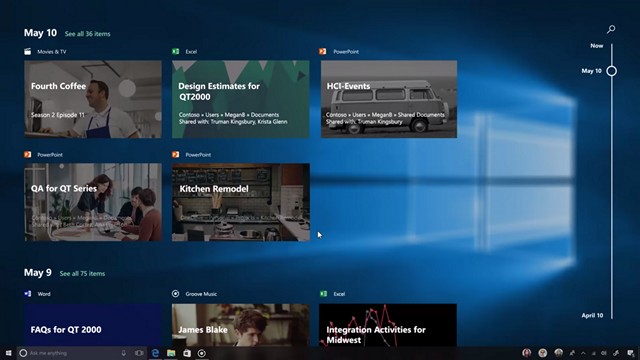Click See all 36 items link
This screenshot has height=360, width=640.
87,34
